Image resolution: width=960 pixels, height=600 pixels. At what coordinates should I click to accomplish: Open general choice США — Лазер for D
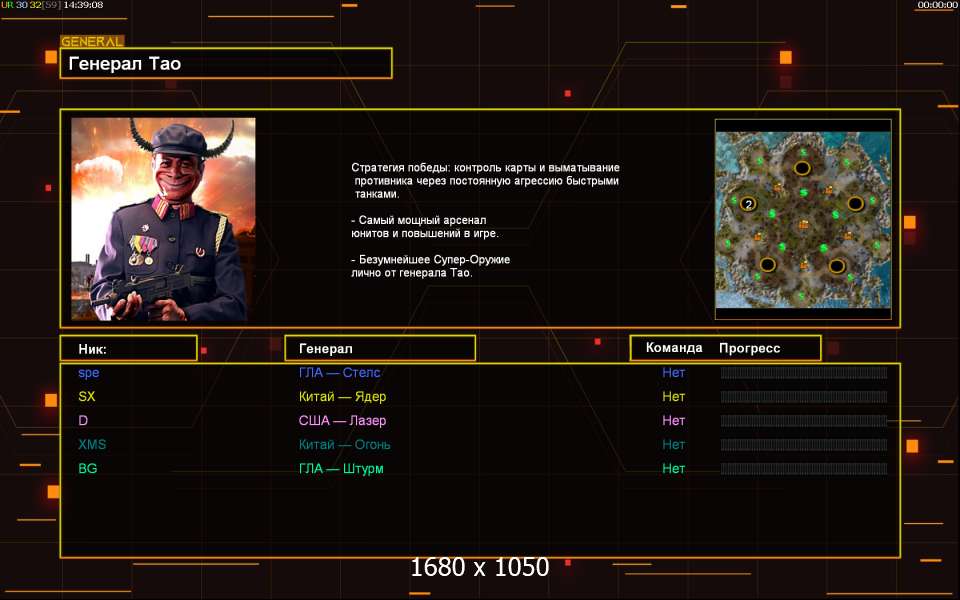[342, 421]
